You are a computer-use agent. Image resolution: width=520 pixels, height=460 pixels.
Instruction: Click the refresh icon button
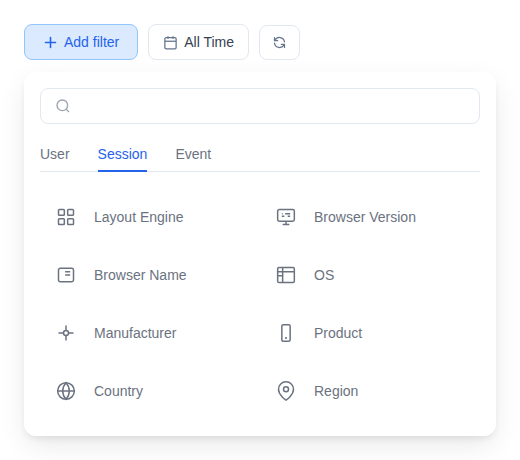tap(279, 42)
